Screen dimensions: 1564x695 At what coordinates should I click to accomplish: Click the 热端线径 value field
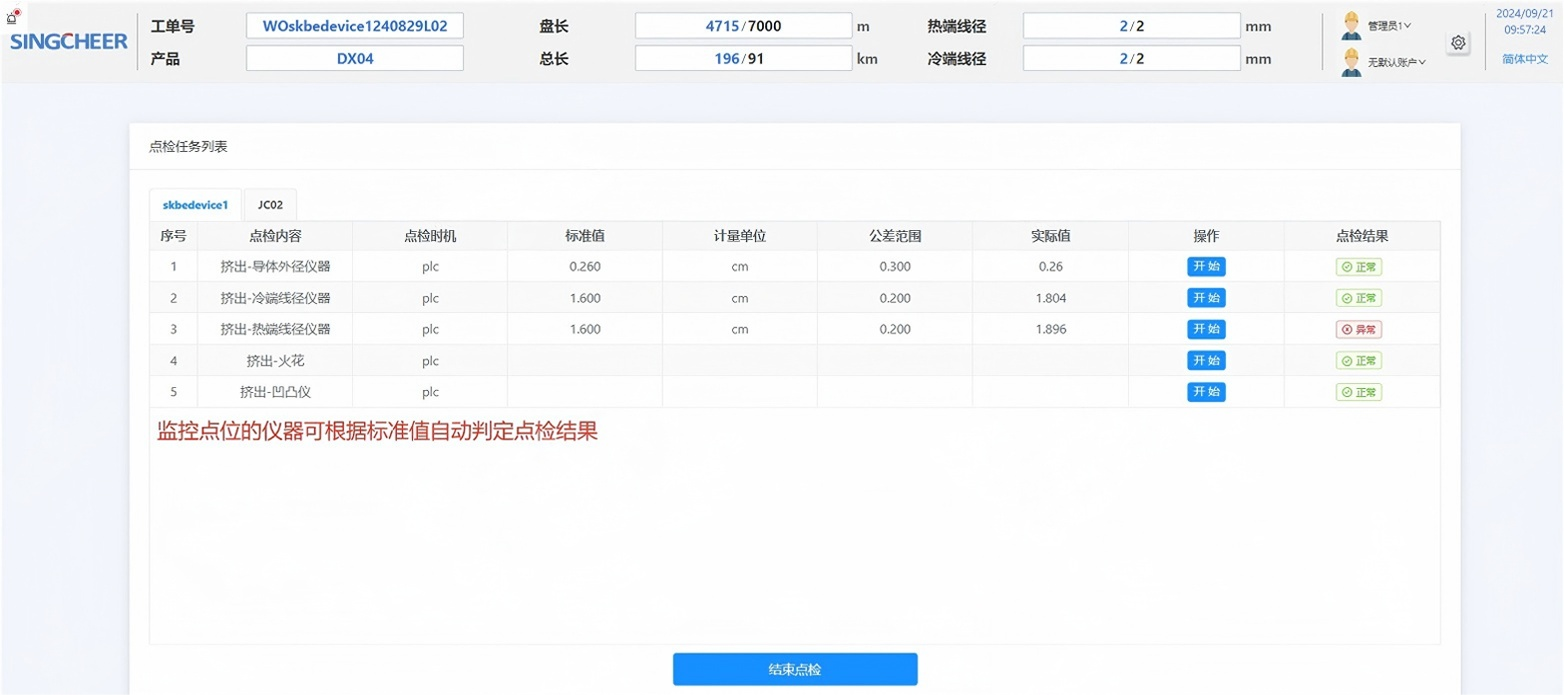[1131, 26]
